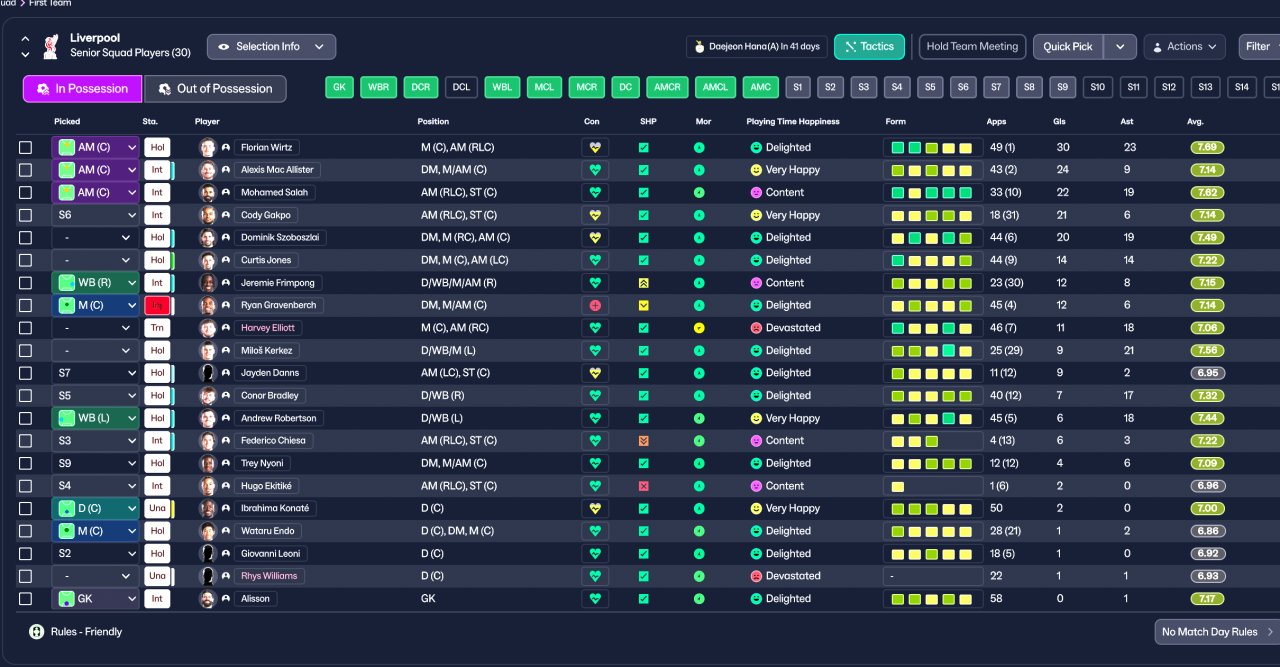
Task: Click Florian Wirtz's form colour squares
Action: (932, 147)
